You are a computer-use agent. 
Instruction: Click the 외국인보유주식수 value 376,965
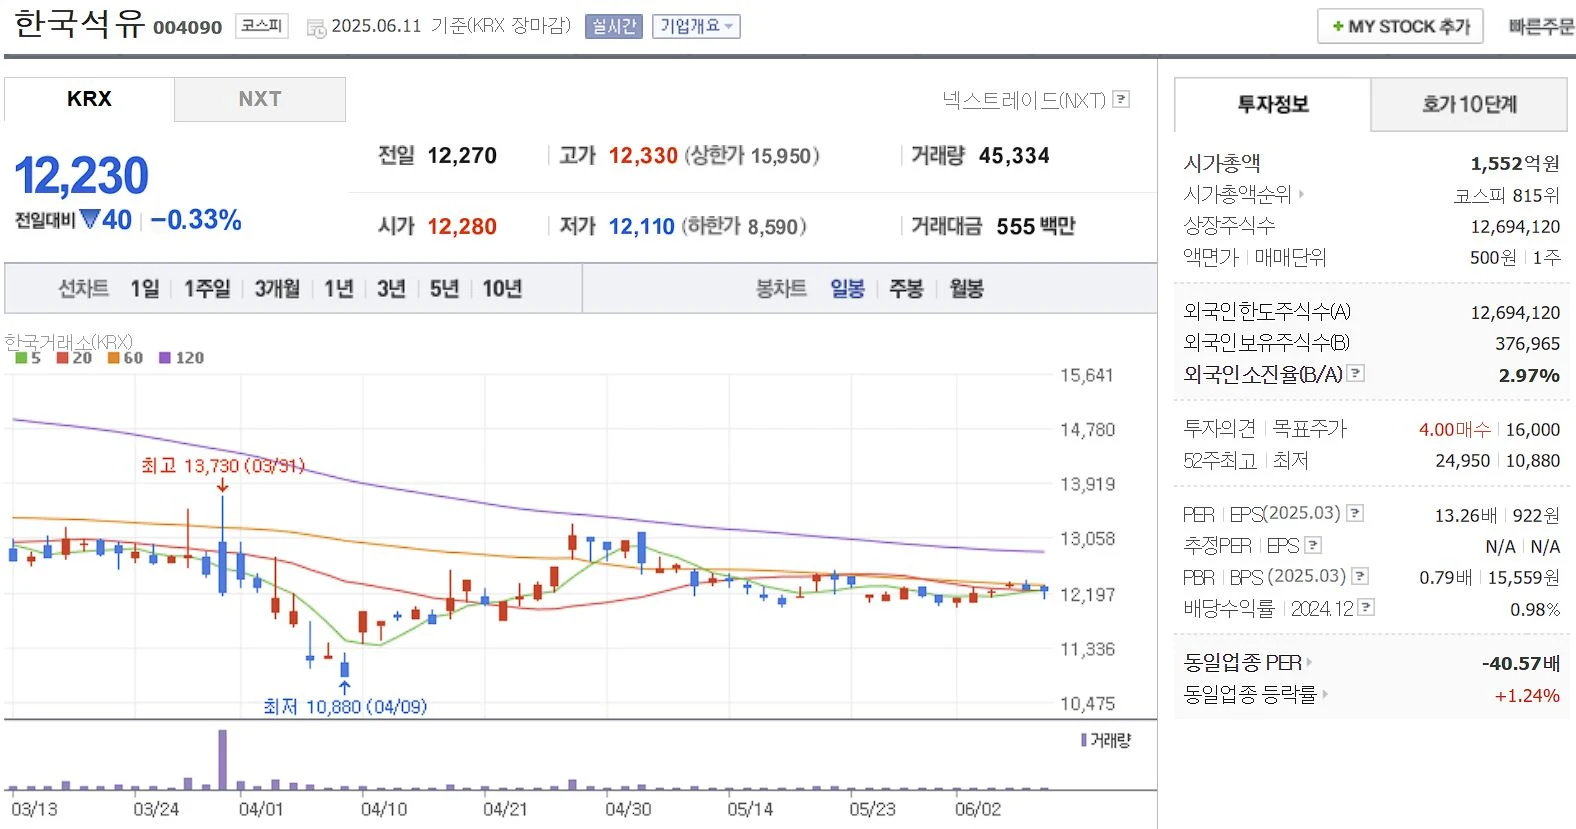coord(1527,343)
